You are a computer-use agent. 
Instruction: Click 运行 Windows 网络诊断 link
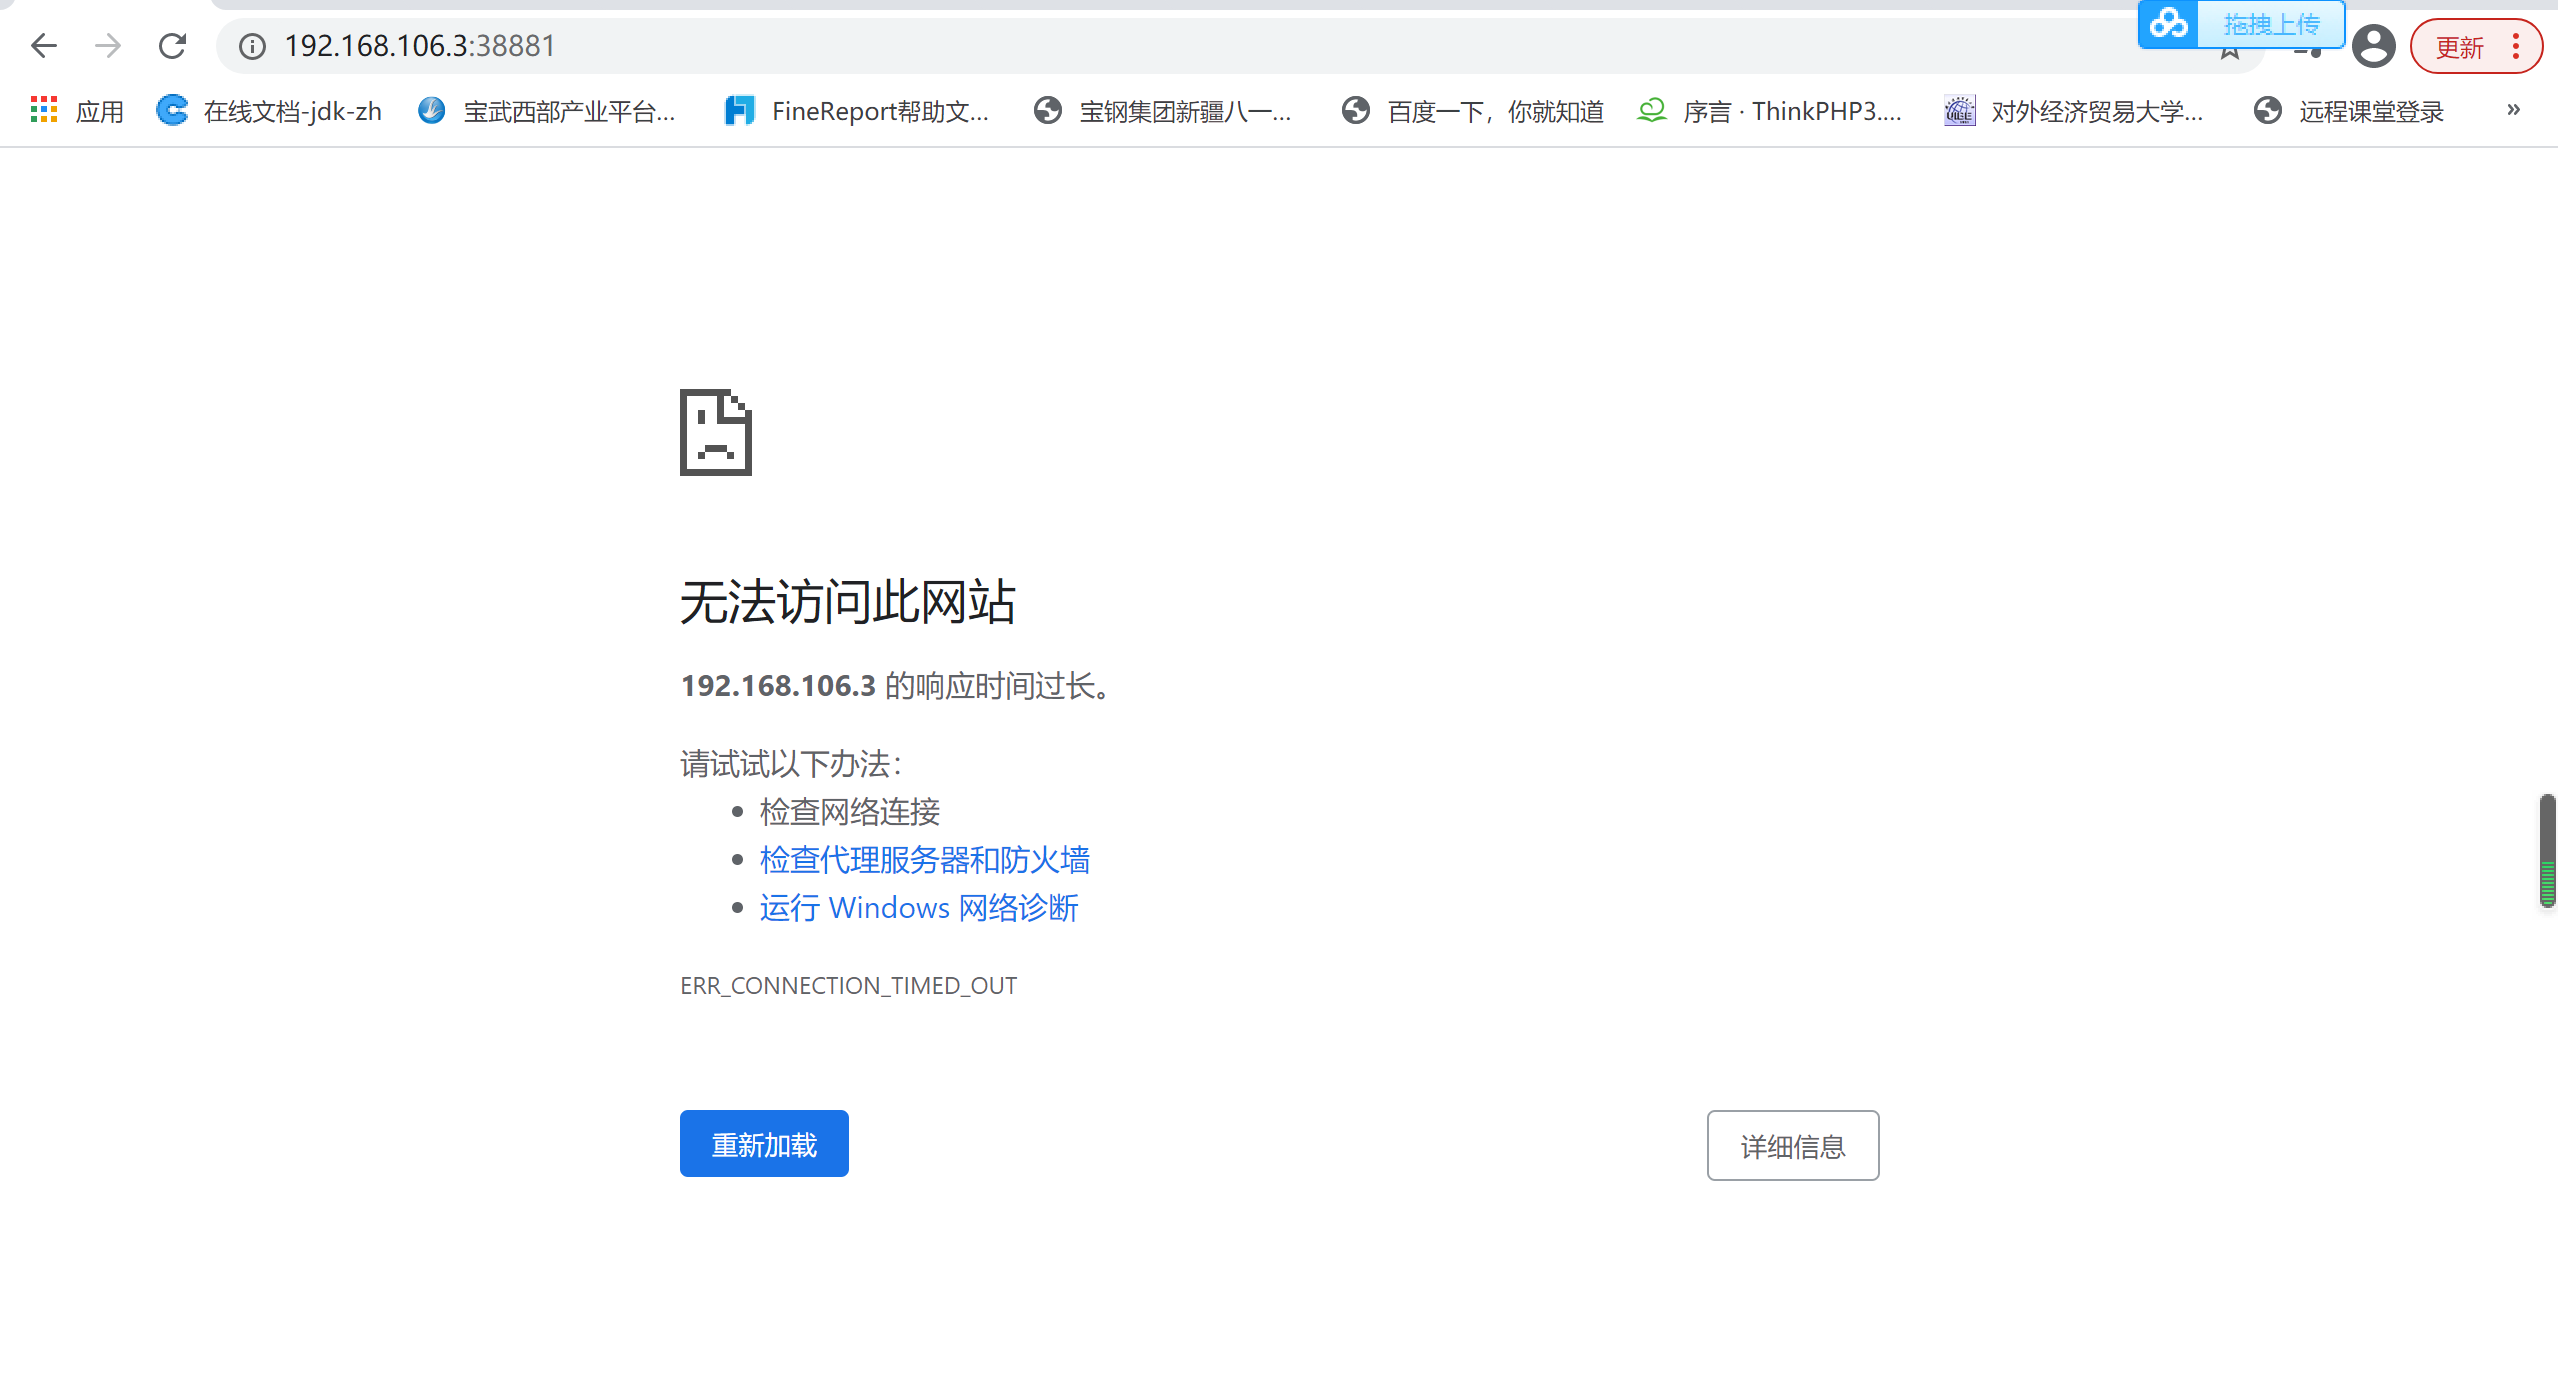click(918, 908)
